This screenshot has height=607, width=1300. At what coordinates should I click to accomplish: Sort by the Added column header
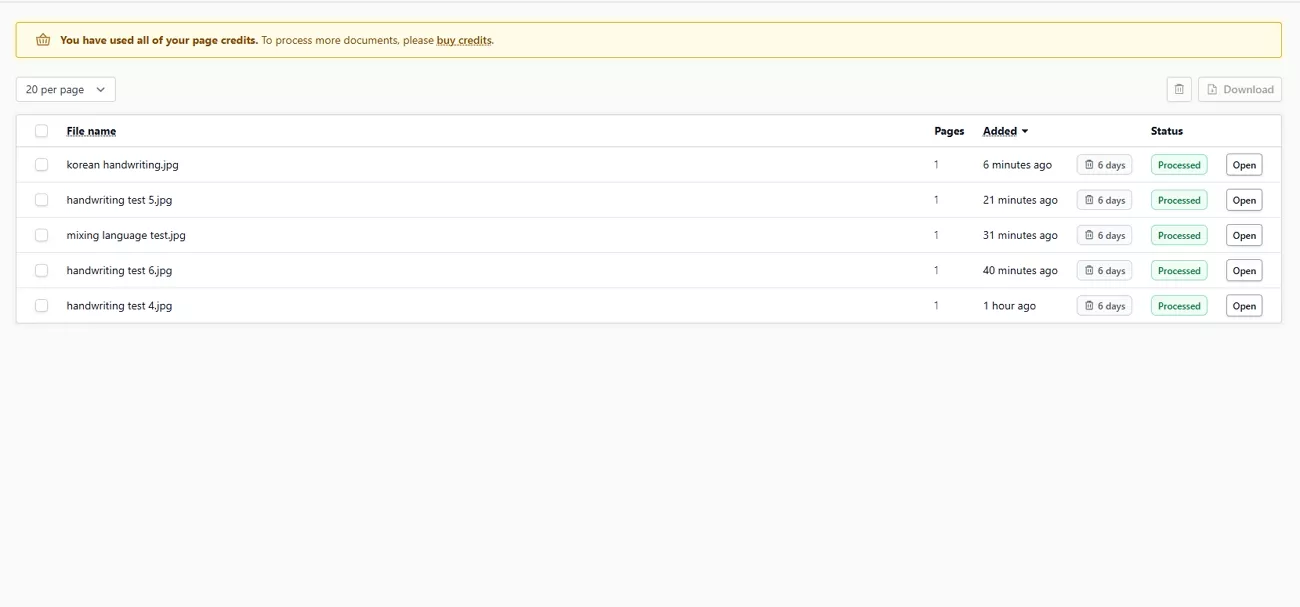[x=1005, y=131]
